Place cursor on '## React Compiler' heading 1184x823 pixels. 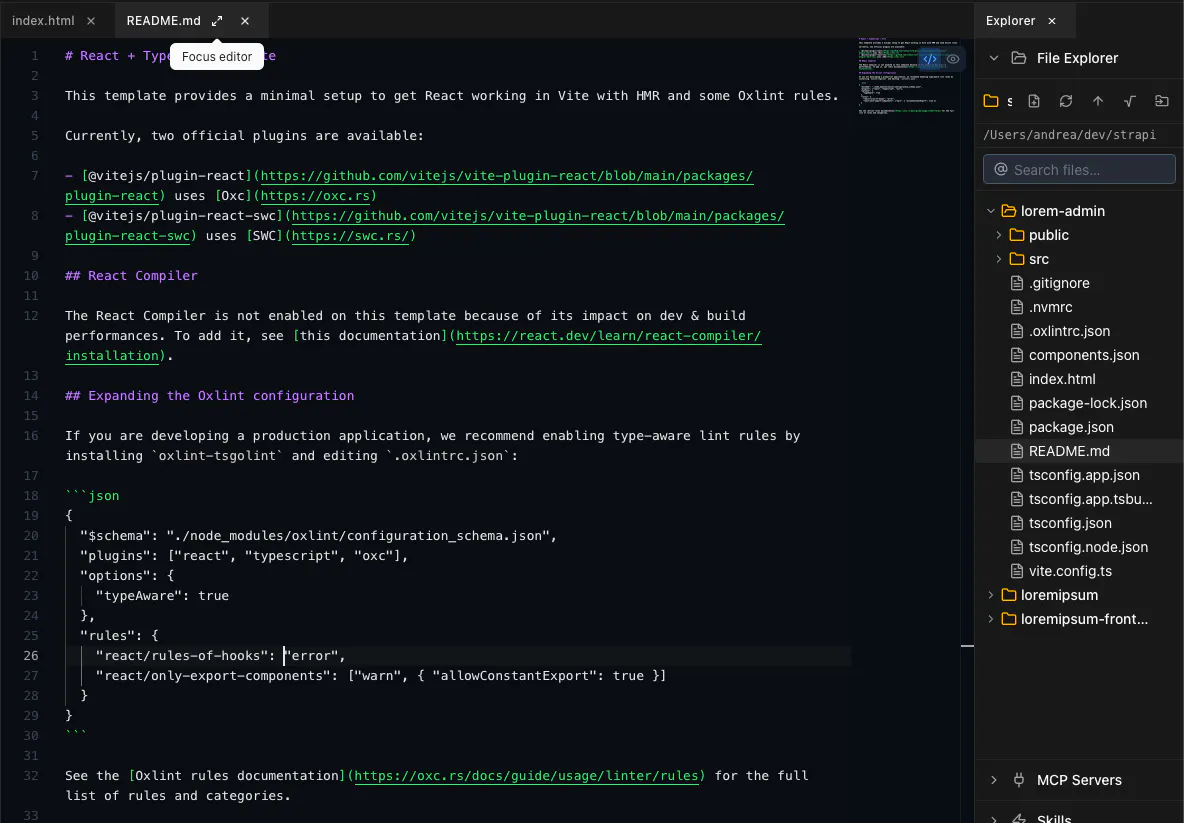tap(131, 276)
